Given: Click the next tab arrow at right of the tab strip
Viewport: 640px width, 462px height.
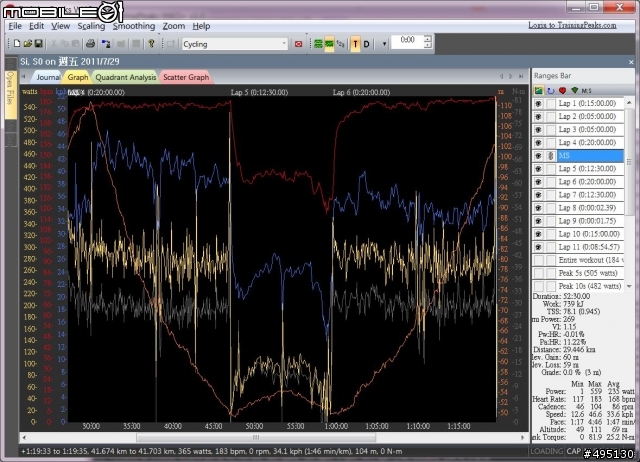Looking at the screenshot, I should [511, 76].
